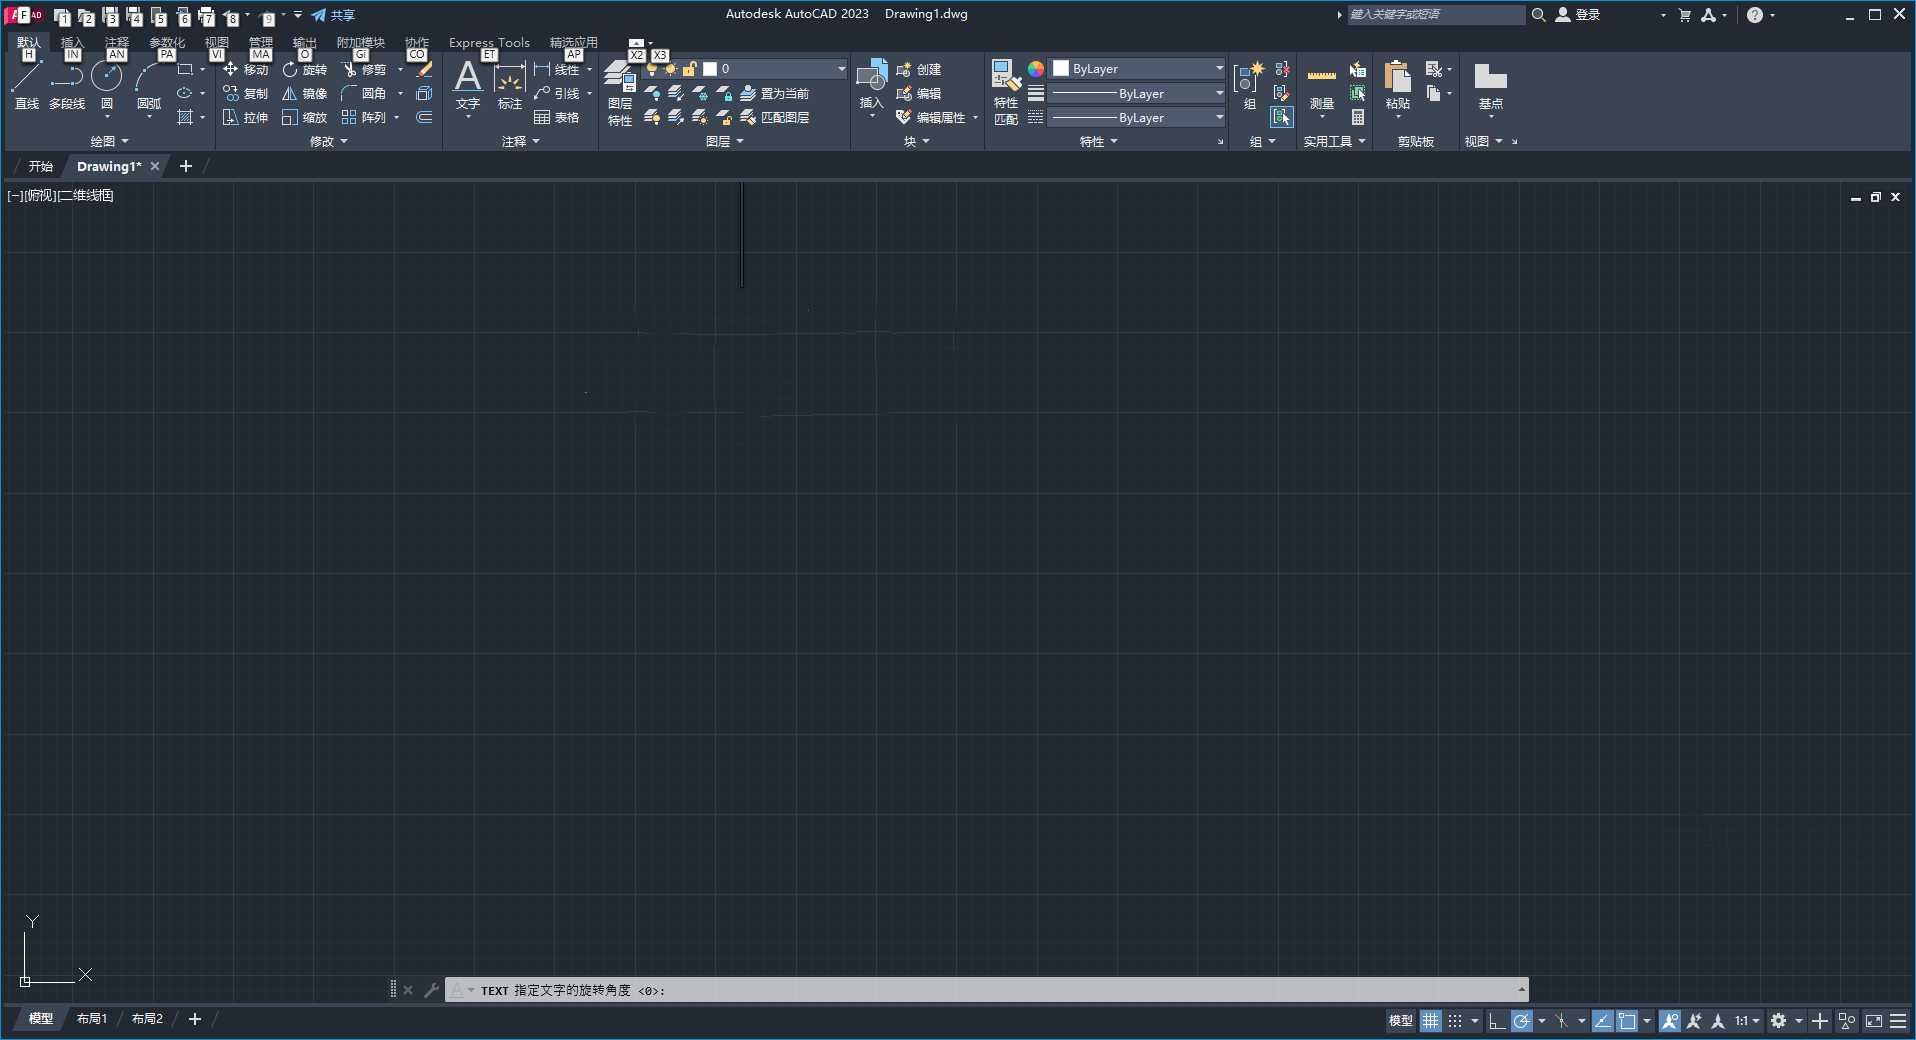1916x1040 pixels.
Task: Open the 插入 (Insert) ribbon tab
Action: coord(72,43)
